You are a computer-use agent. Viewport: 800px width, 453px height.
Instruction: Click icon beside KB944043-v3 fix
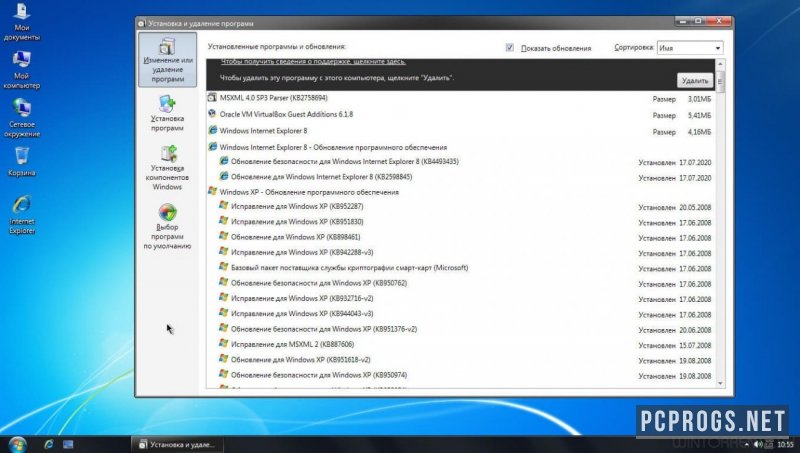pos(223,313)
